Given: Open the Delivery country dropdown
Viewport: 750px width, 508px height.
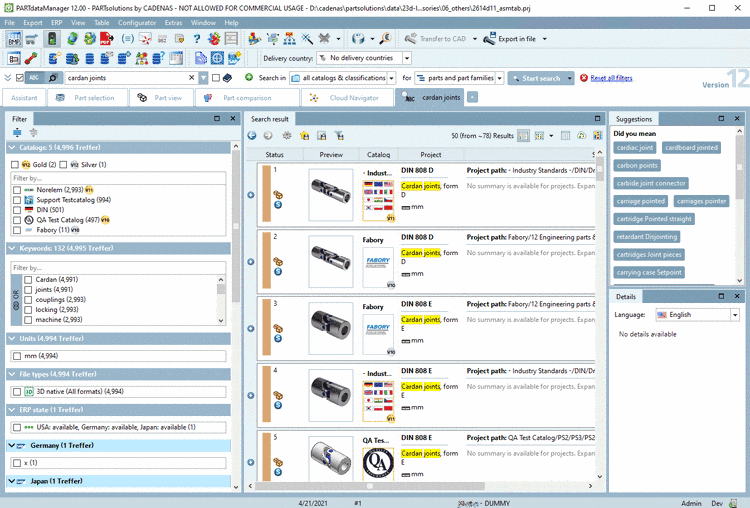Looking at the screenshot, I should click(407, 58).
